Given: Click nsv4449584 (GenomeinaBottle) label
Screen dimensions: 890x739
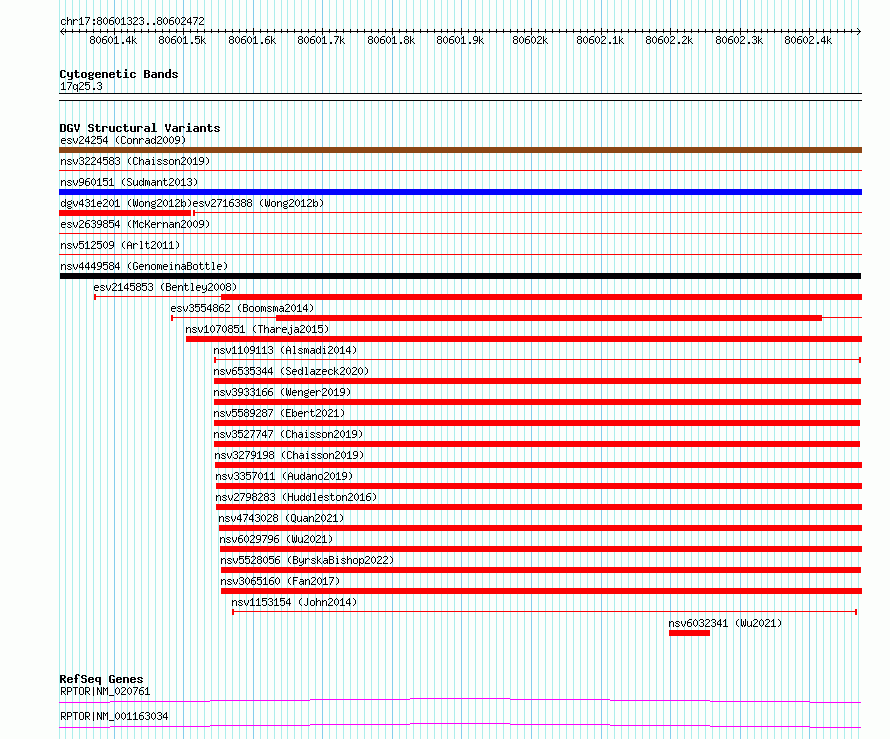Looking at the screenshot, I should click(x=144, y=266).
